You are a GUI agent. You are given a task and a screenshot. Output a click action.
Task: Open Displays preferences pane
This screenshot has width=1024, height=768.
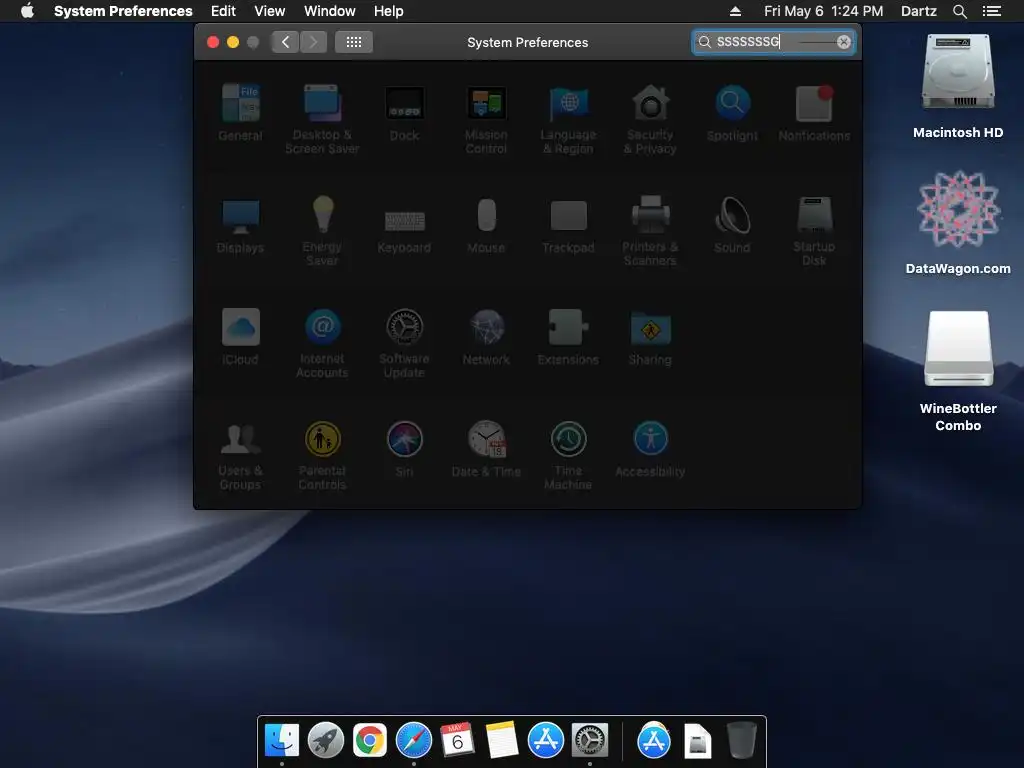240,225
